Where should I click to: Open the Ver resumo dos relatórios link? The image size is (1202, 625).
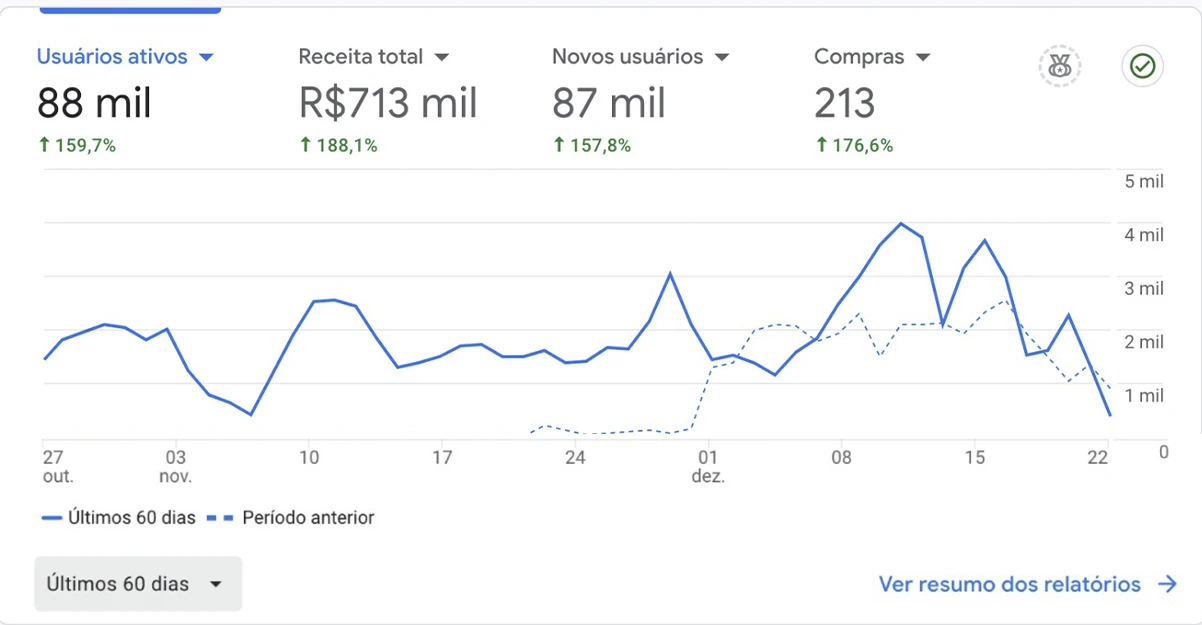[1027, 584]
